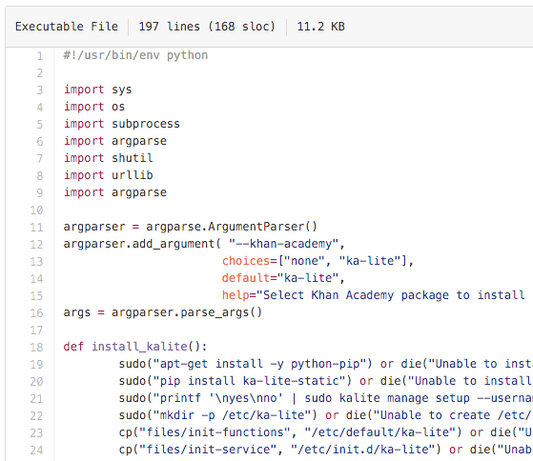
Task: Click line number 18 in the gutter
Action: pyautogui.click(x=37, y=347)
